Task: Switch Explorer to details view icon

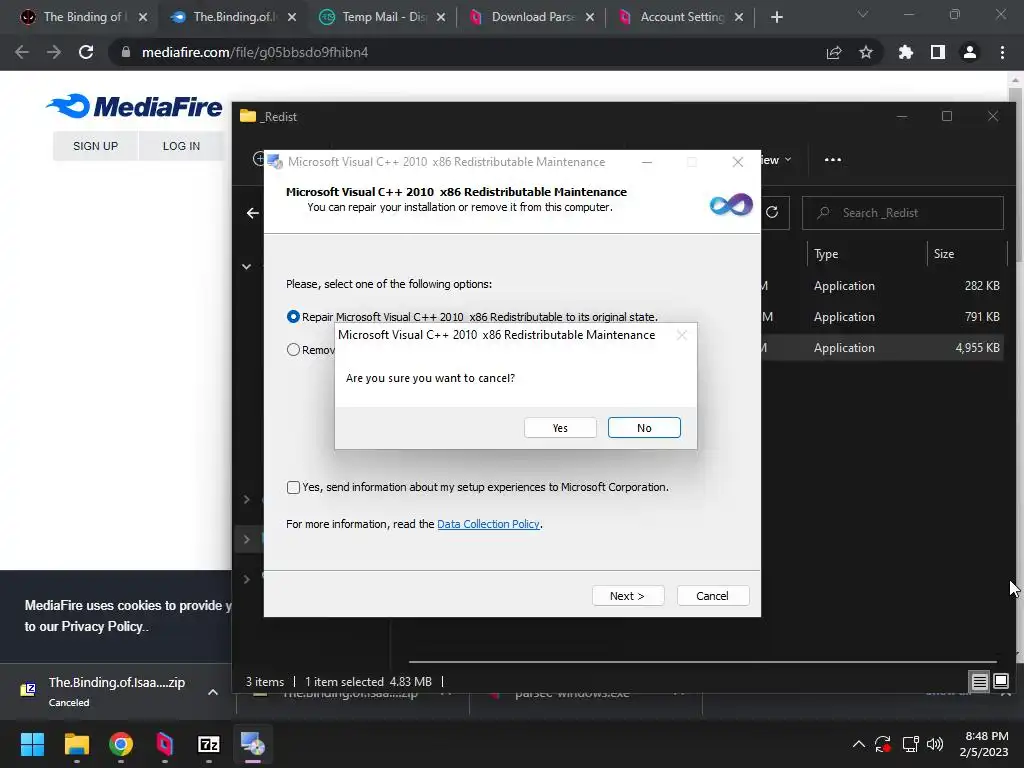Action: [980, 682]
